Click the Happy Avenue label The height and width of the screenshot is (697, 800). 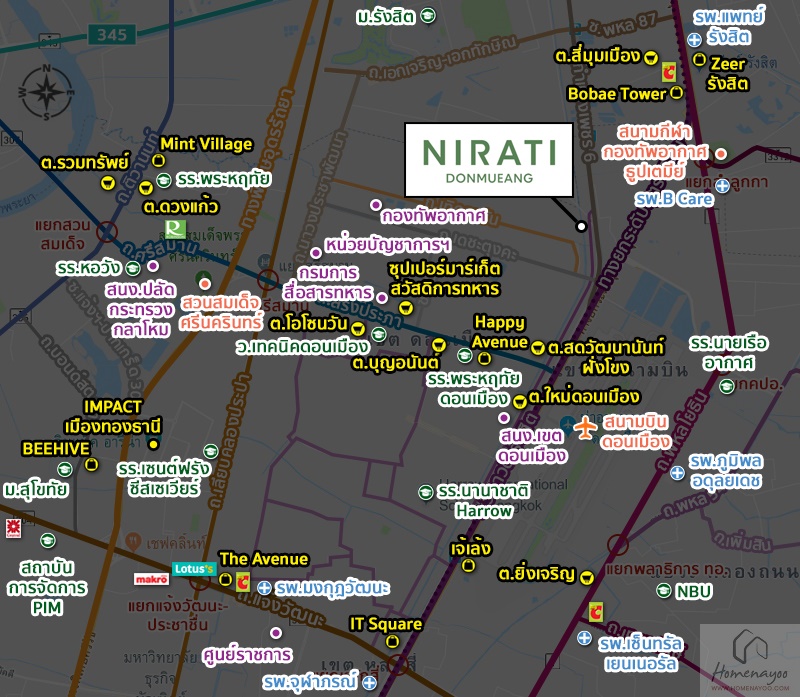[x=499, y=332]
